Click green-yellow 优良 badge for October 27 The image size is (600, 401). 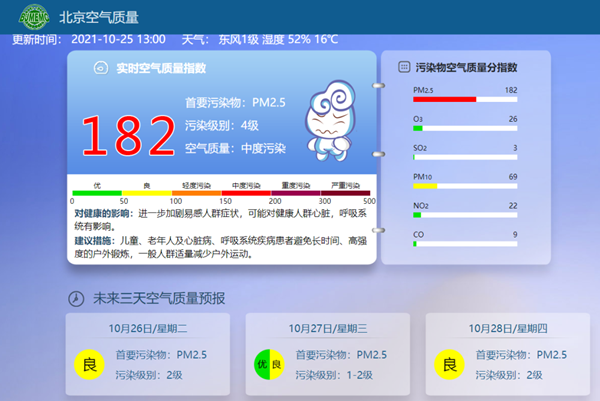coord(268,364)
